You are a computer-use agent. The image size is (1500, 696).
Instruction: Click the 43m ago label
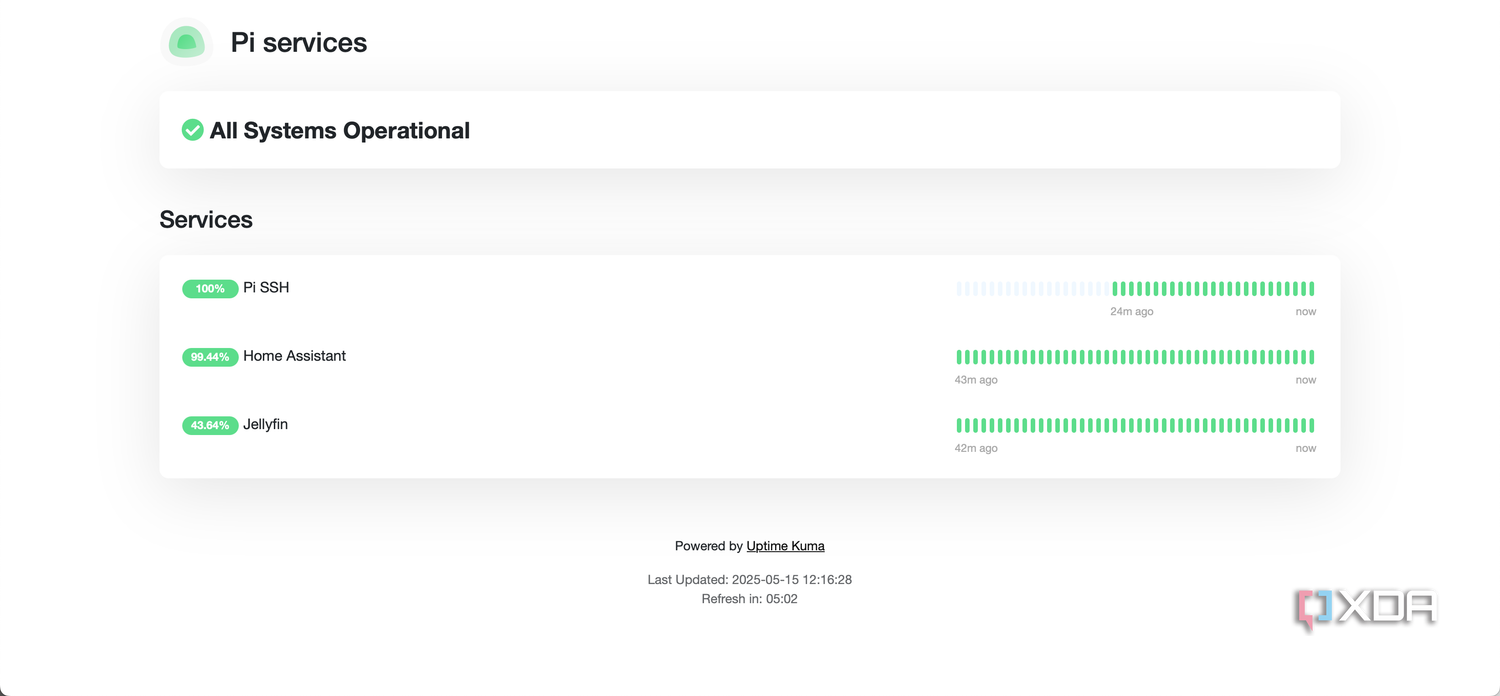pyautogui.click(x=976, y=380)
